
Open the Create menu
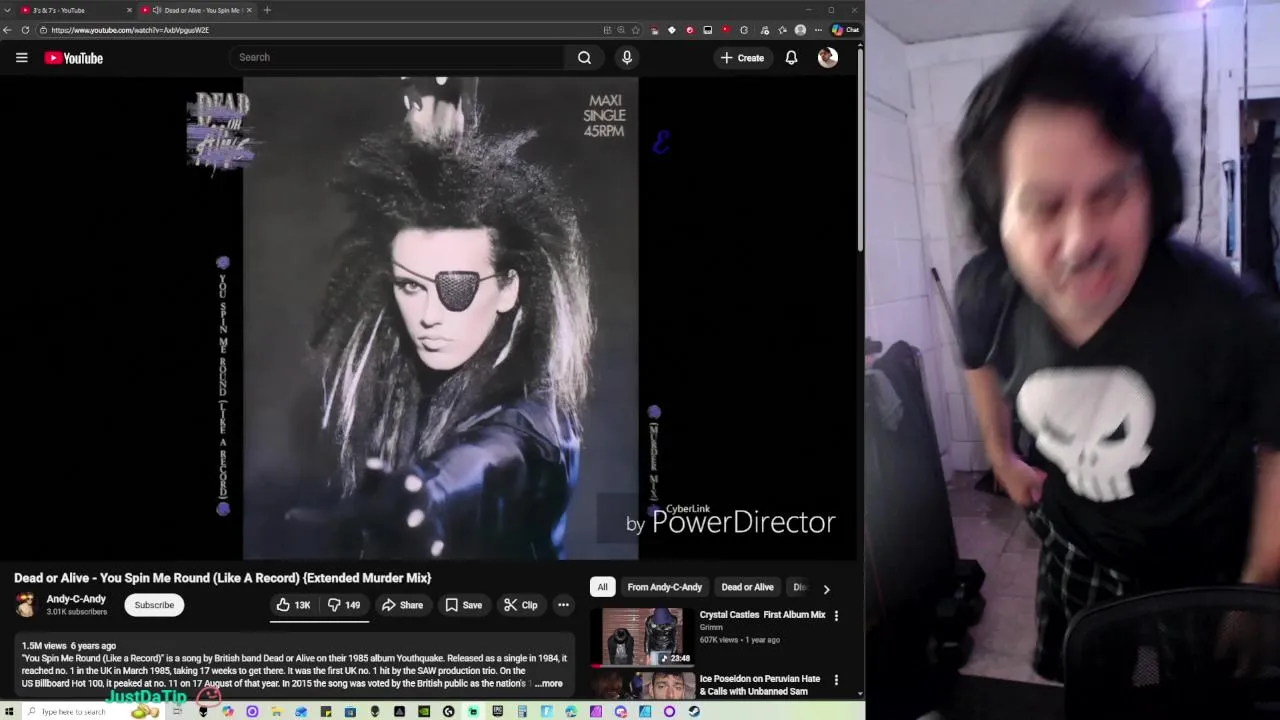click(x=742, y=58)
